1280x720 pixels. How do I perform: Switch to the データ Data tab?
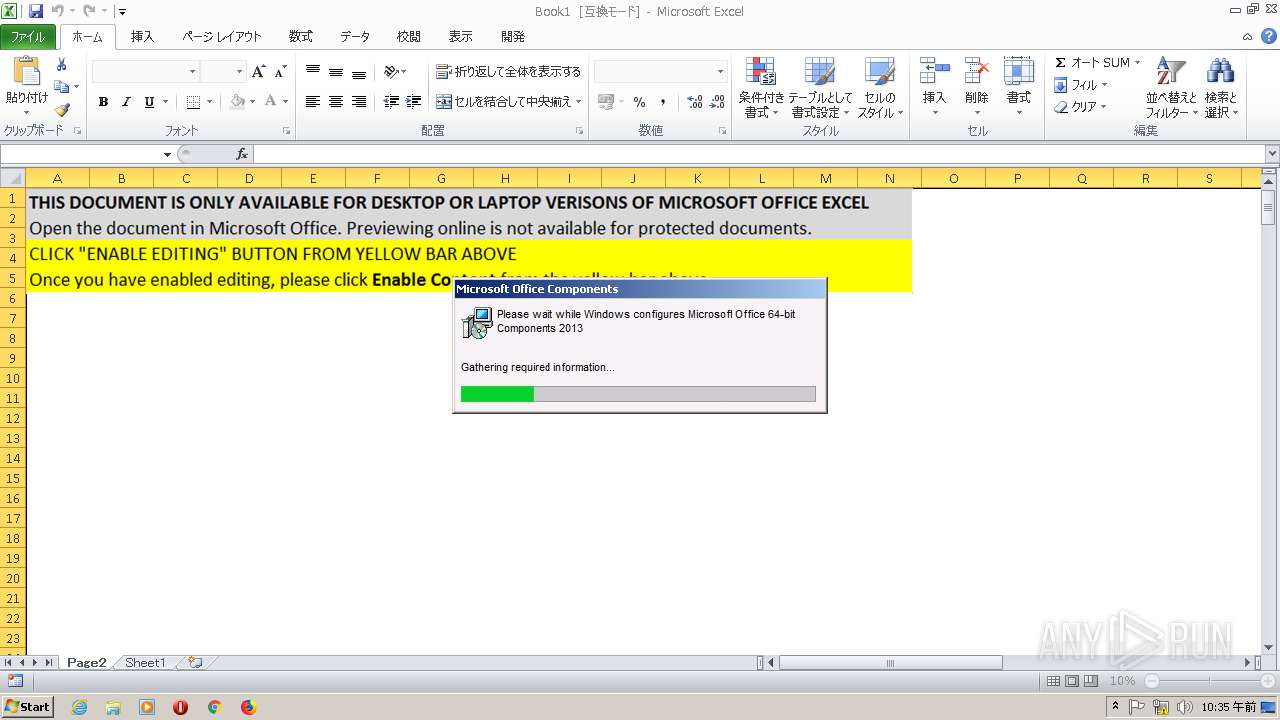point(355,37)
